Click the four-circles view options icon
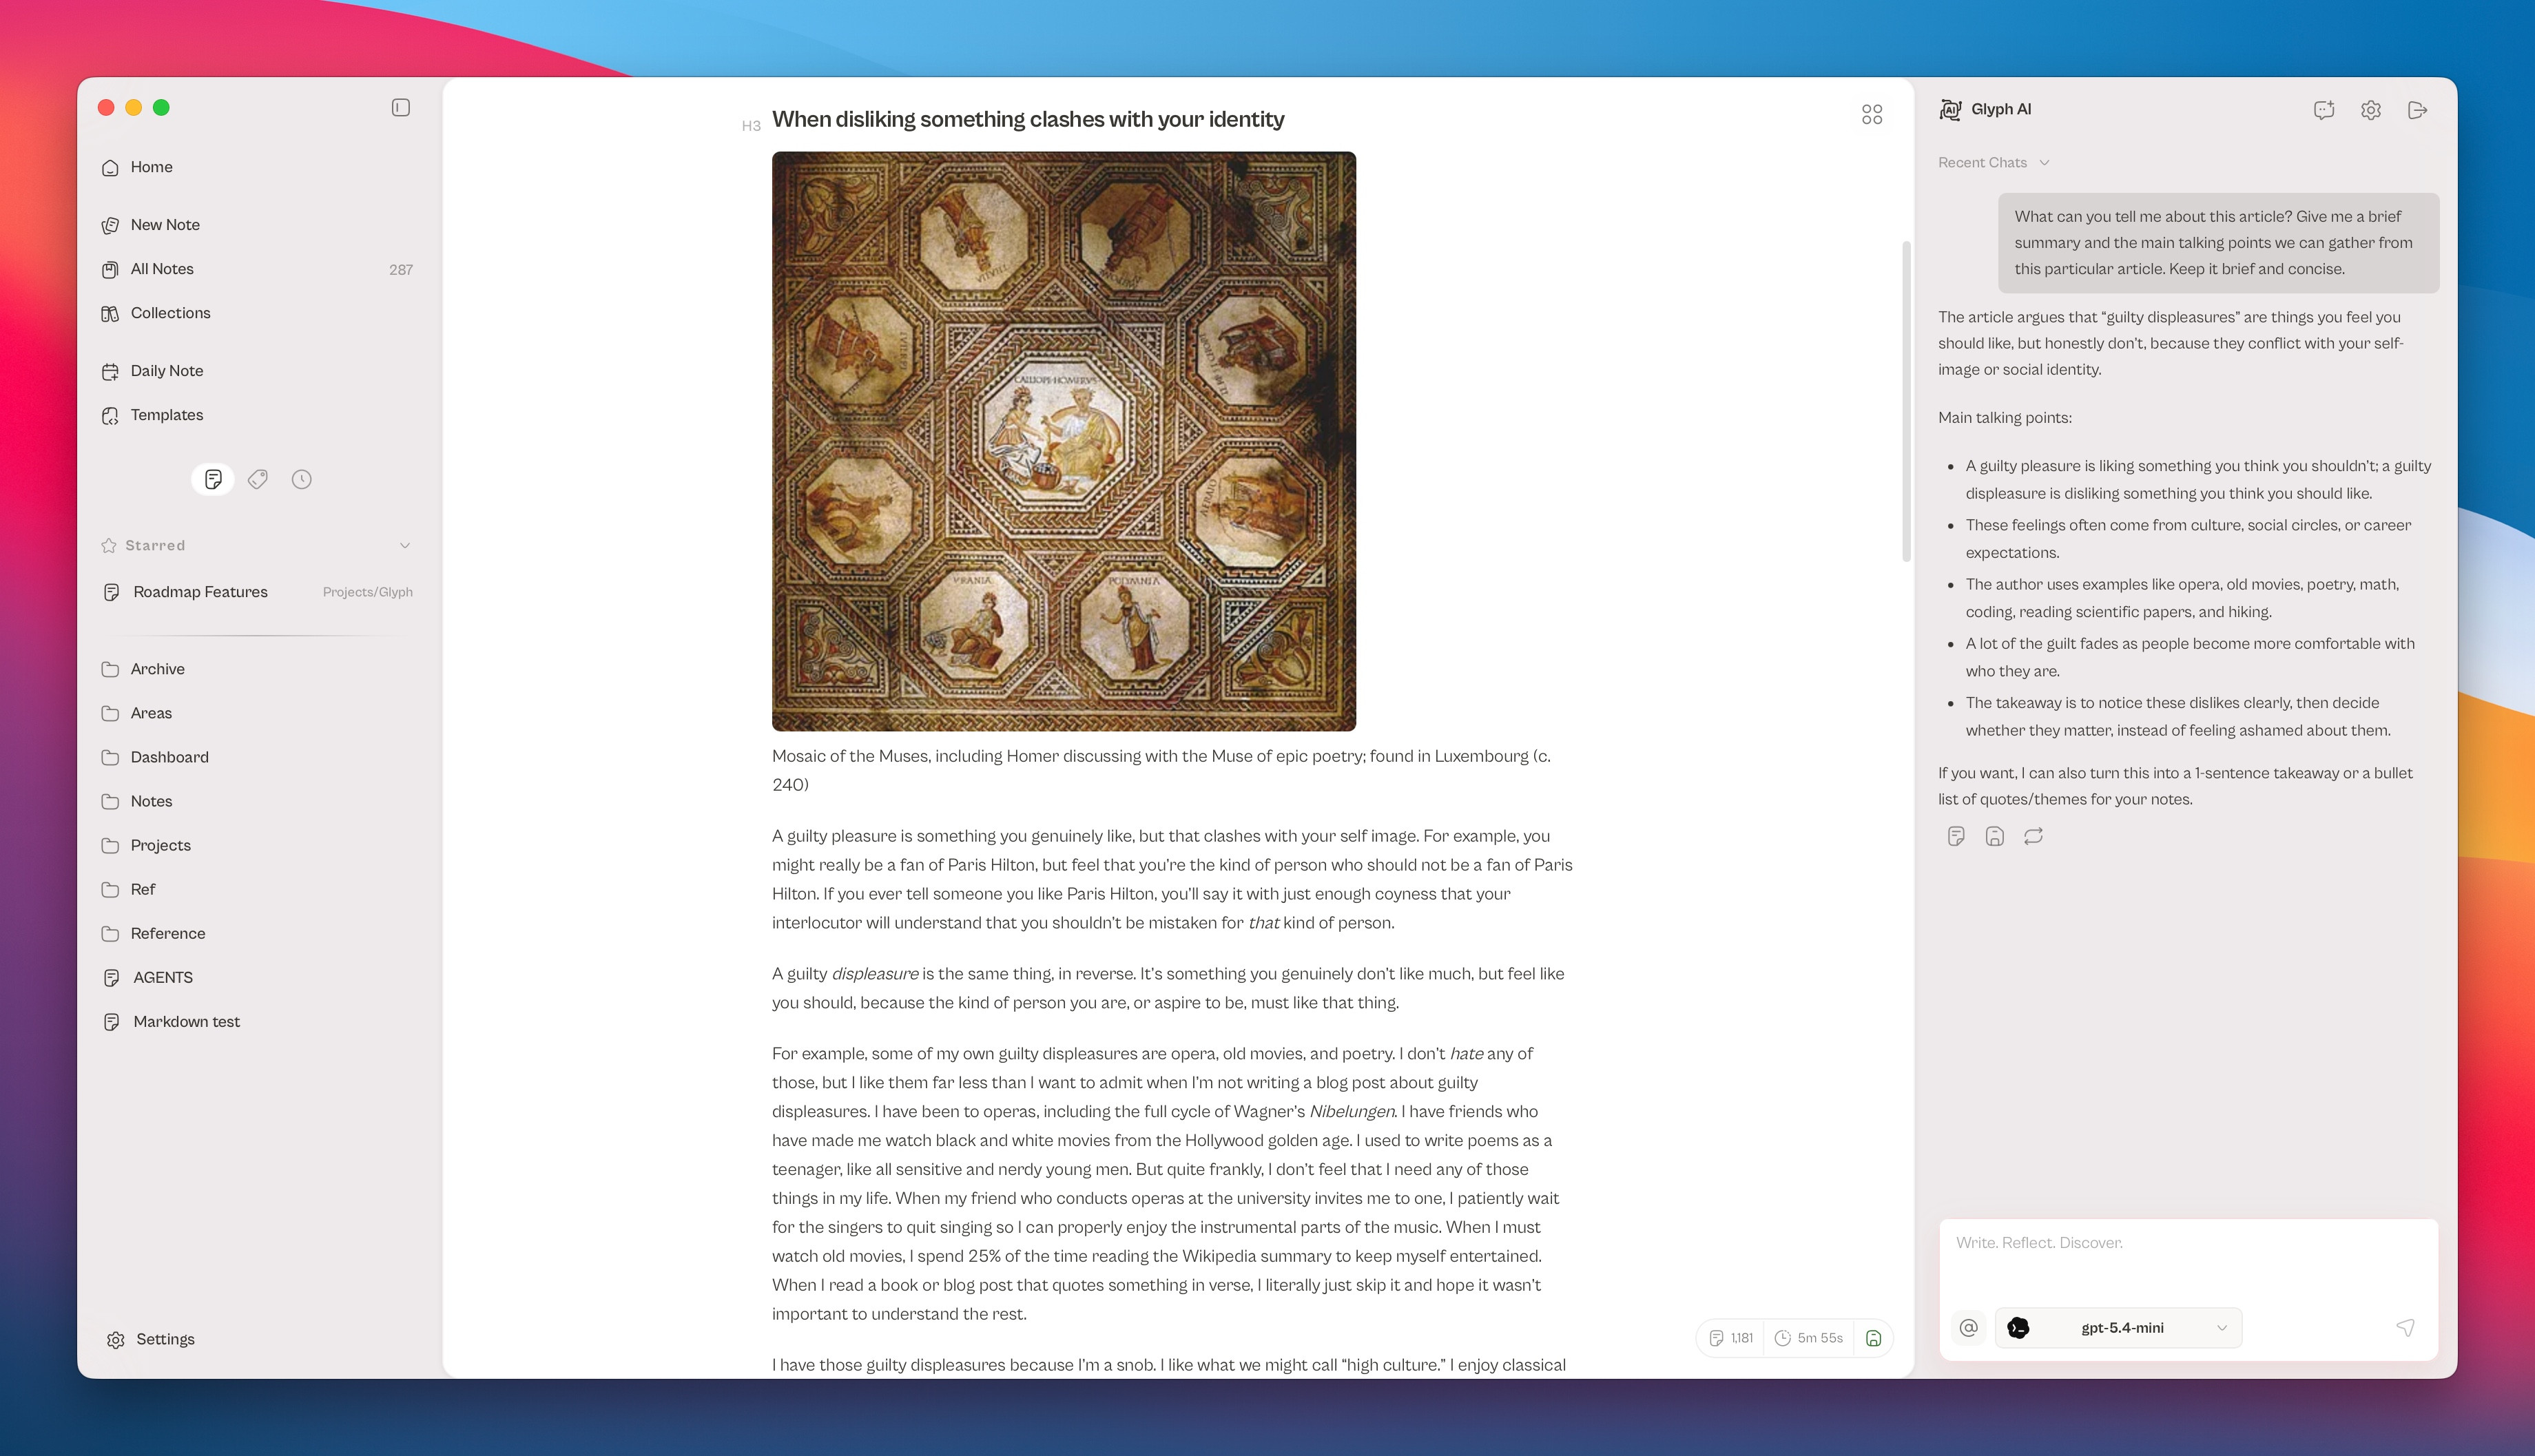Screen dimensions: 2535x1456 [x=1871, y=115]
